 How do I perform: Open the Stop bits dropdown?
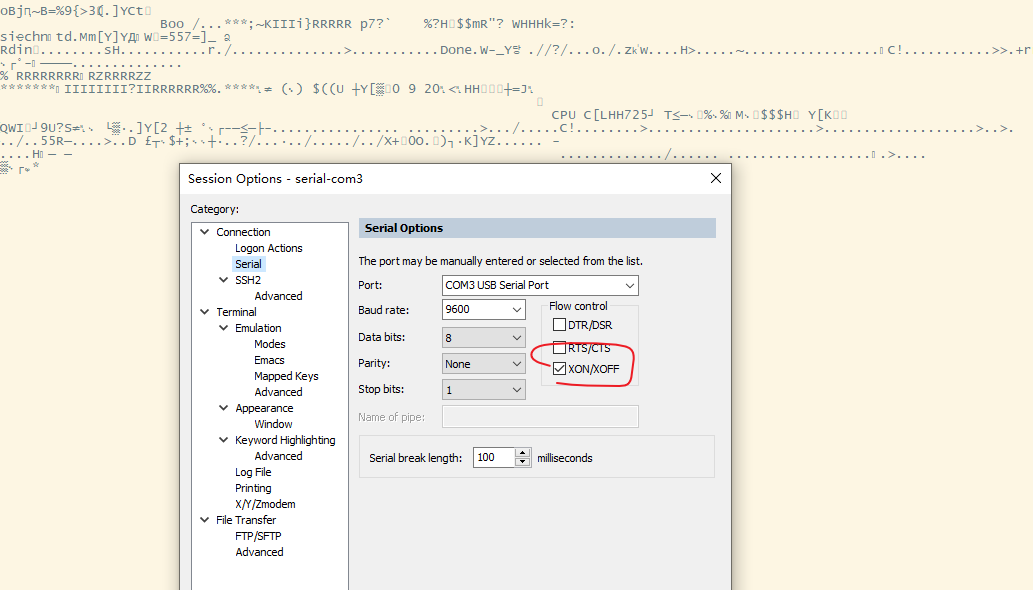tap(517, 390)
